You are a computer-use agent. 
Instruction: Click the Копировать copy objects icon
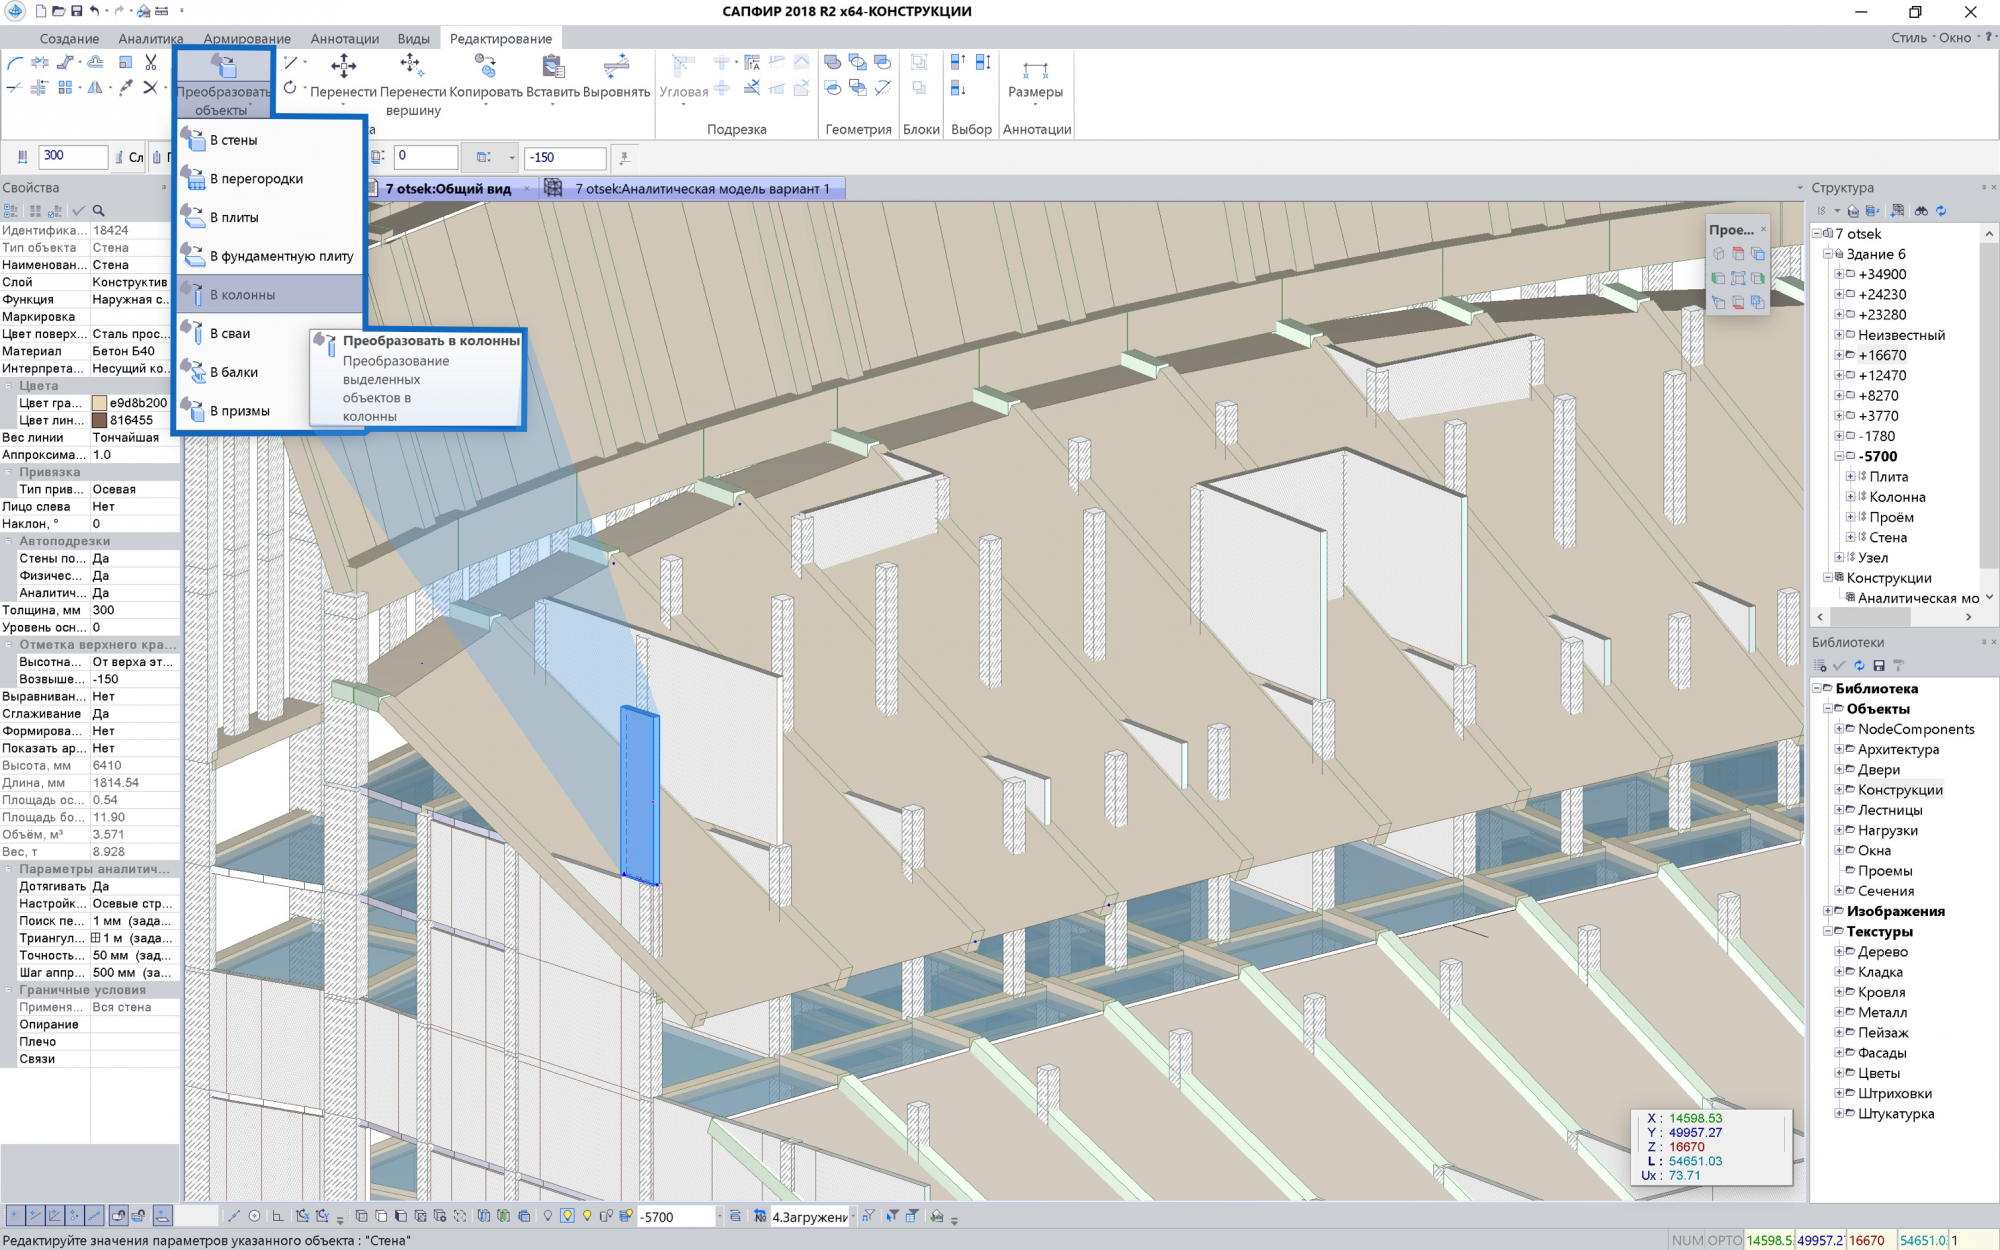coord(485,67)
